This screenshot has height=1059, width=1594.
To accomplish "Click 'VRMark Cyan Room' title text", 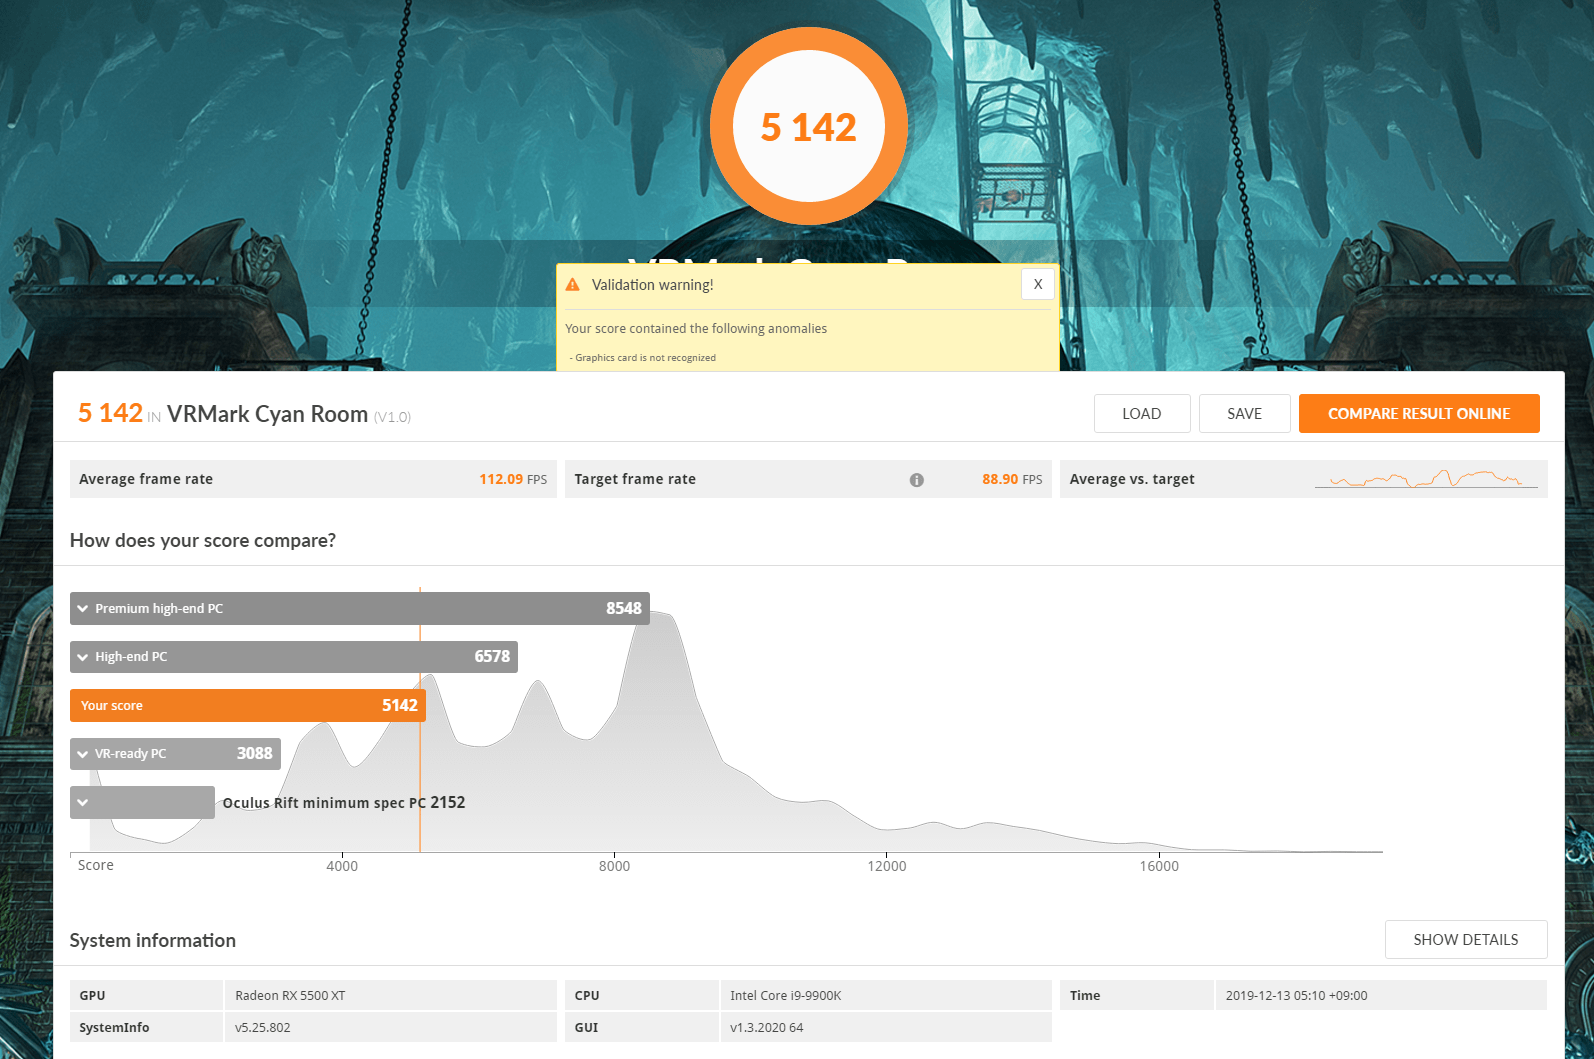I will (x=267, y=414).
